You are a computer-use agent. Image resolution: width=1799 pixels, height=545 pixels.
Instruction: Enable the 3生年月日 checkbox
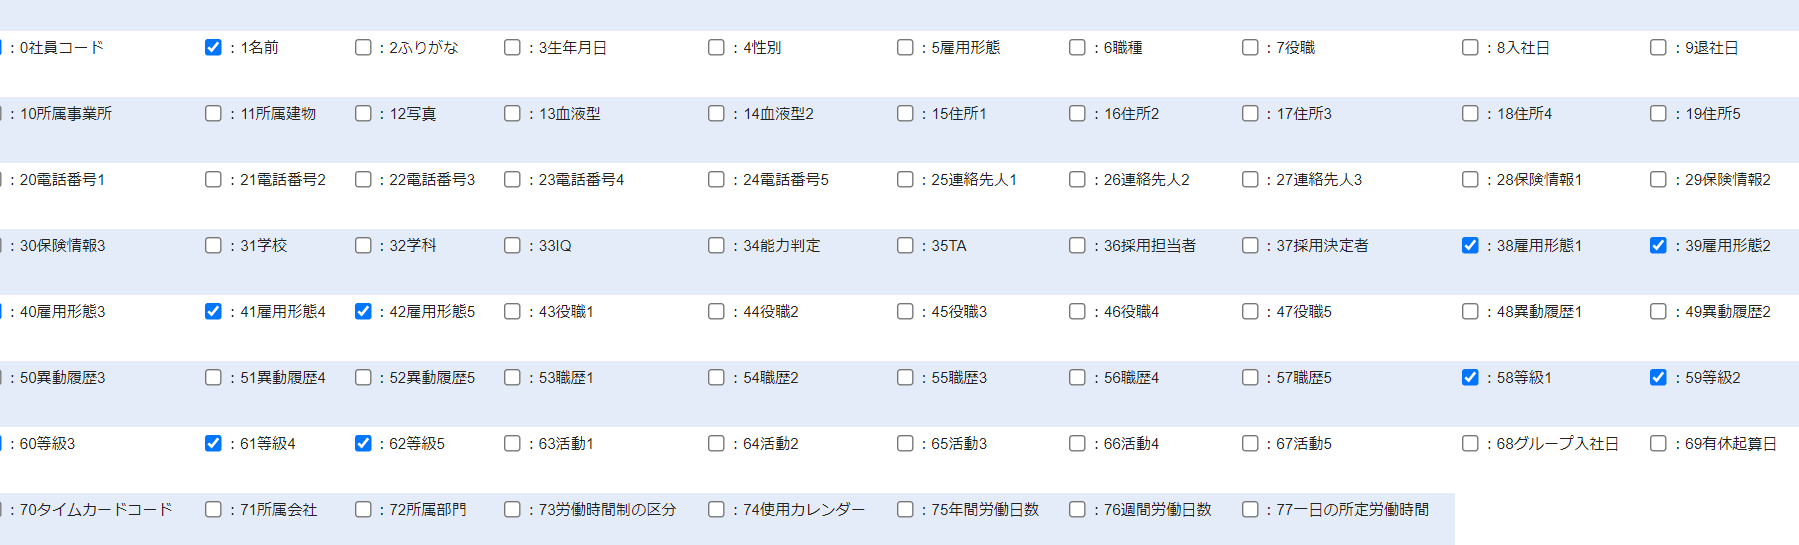tap(512, 47)
